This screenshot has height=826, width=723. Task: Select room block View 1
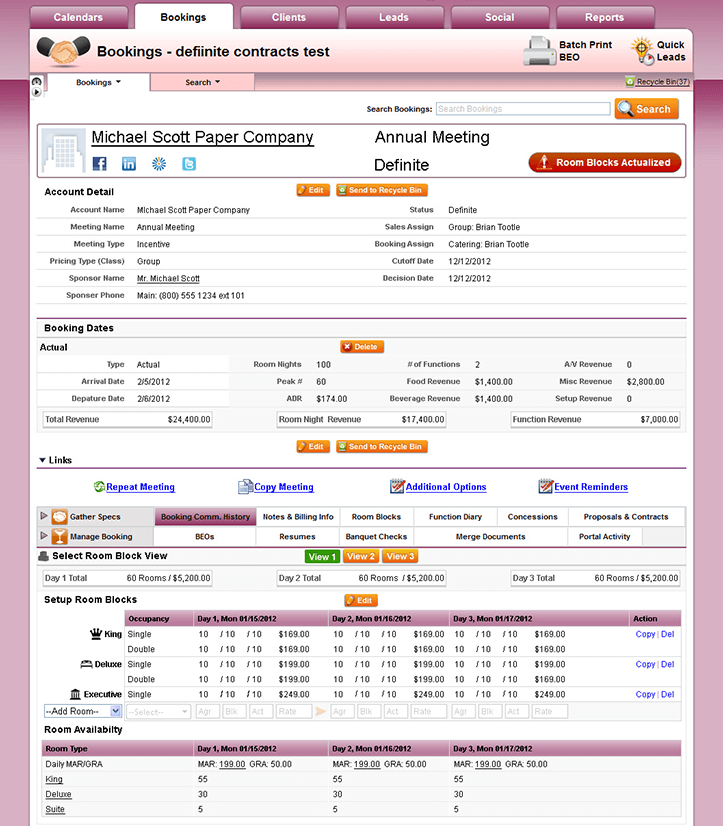323,556
